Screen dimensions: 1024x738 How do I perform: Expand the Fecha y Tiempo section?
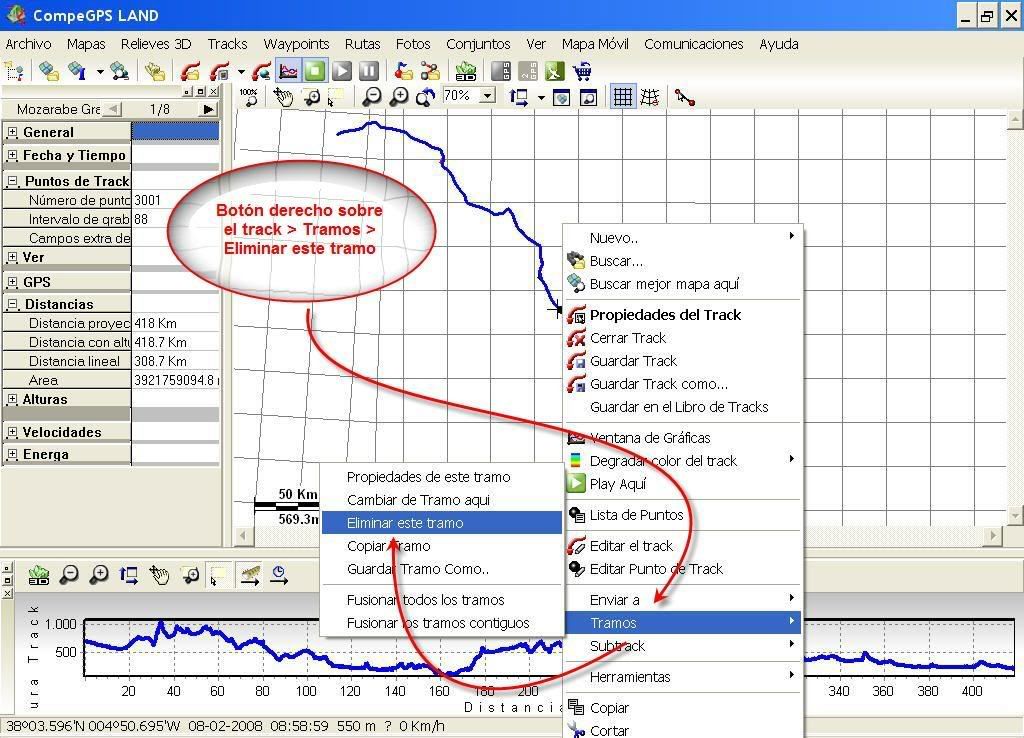[12, 155]
